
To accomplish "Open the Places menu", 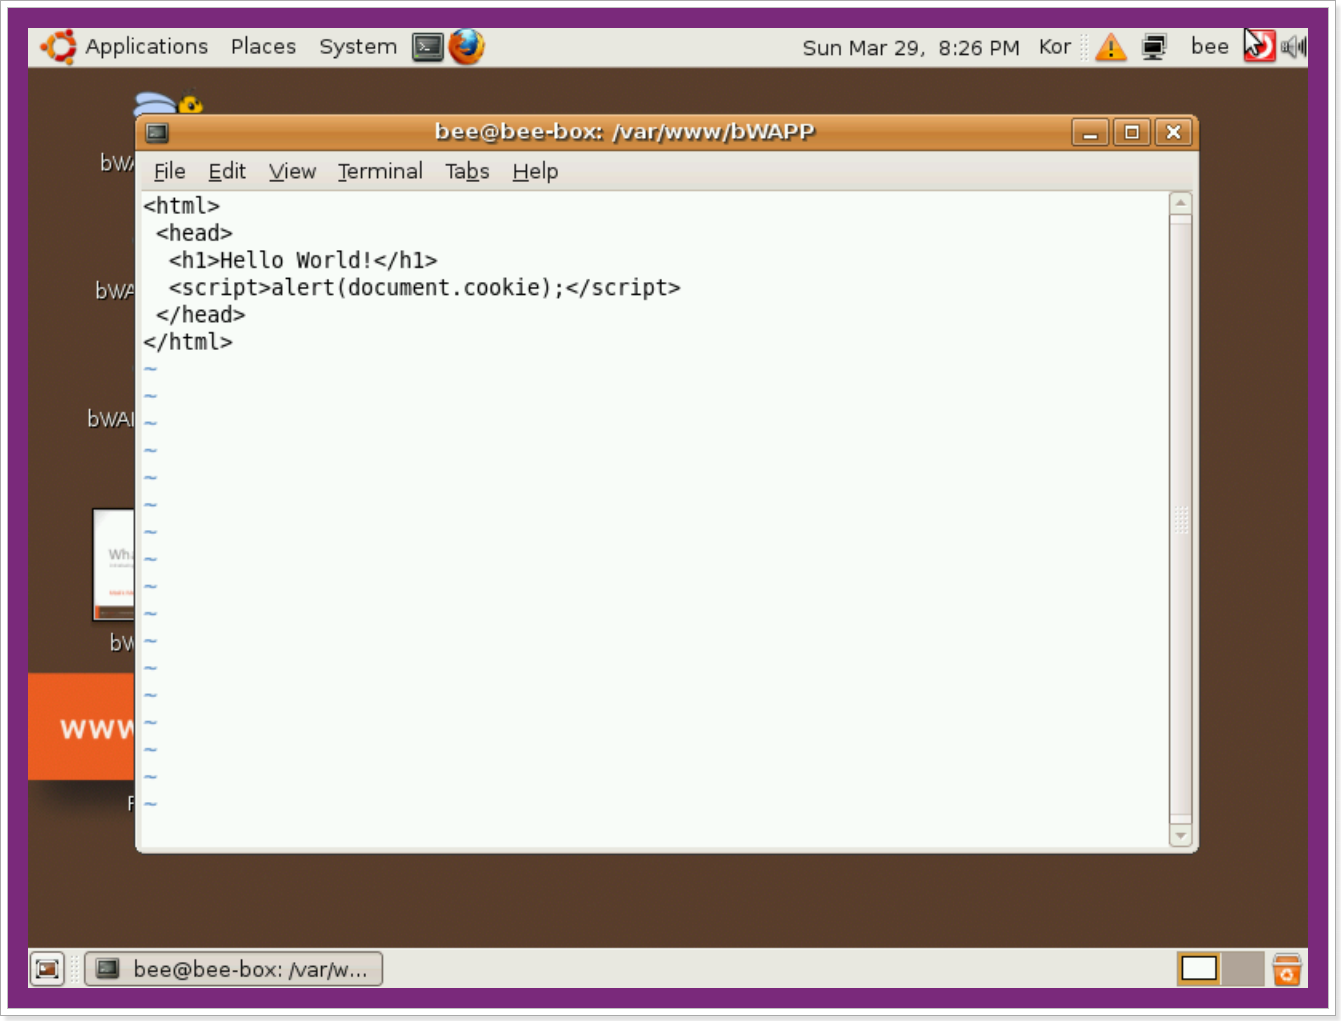I will pyautogui.click(x=263, y=46).
